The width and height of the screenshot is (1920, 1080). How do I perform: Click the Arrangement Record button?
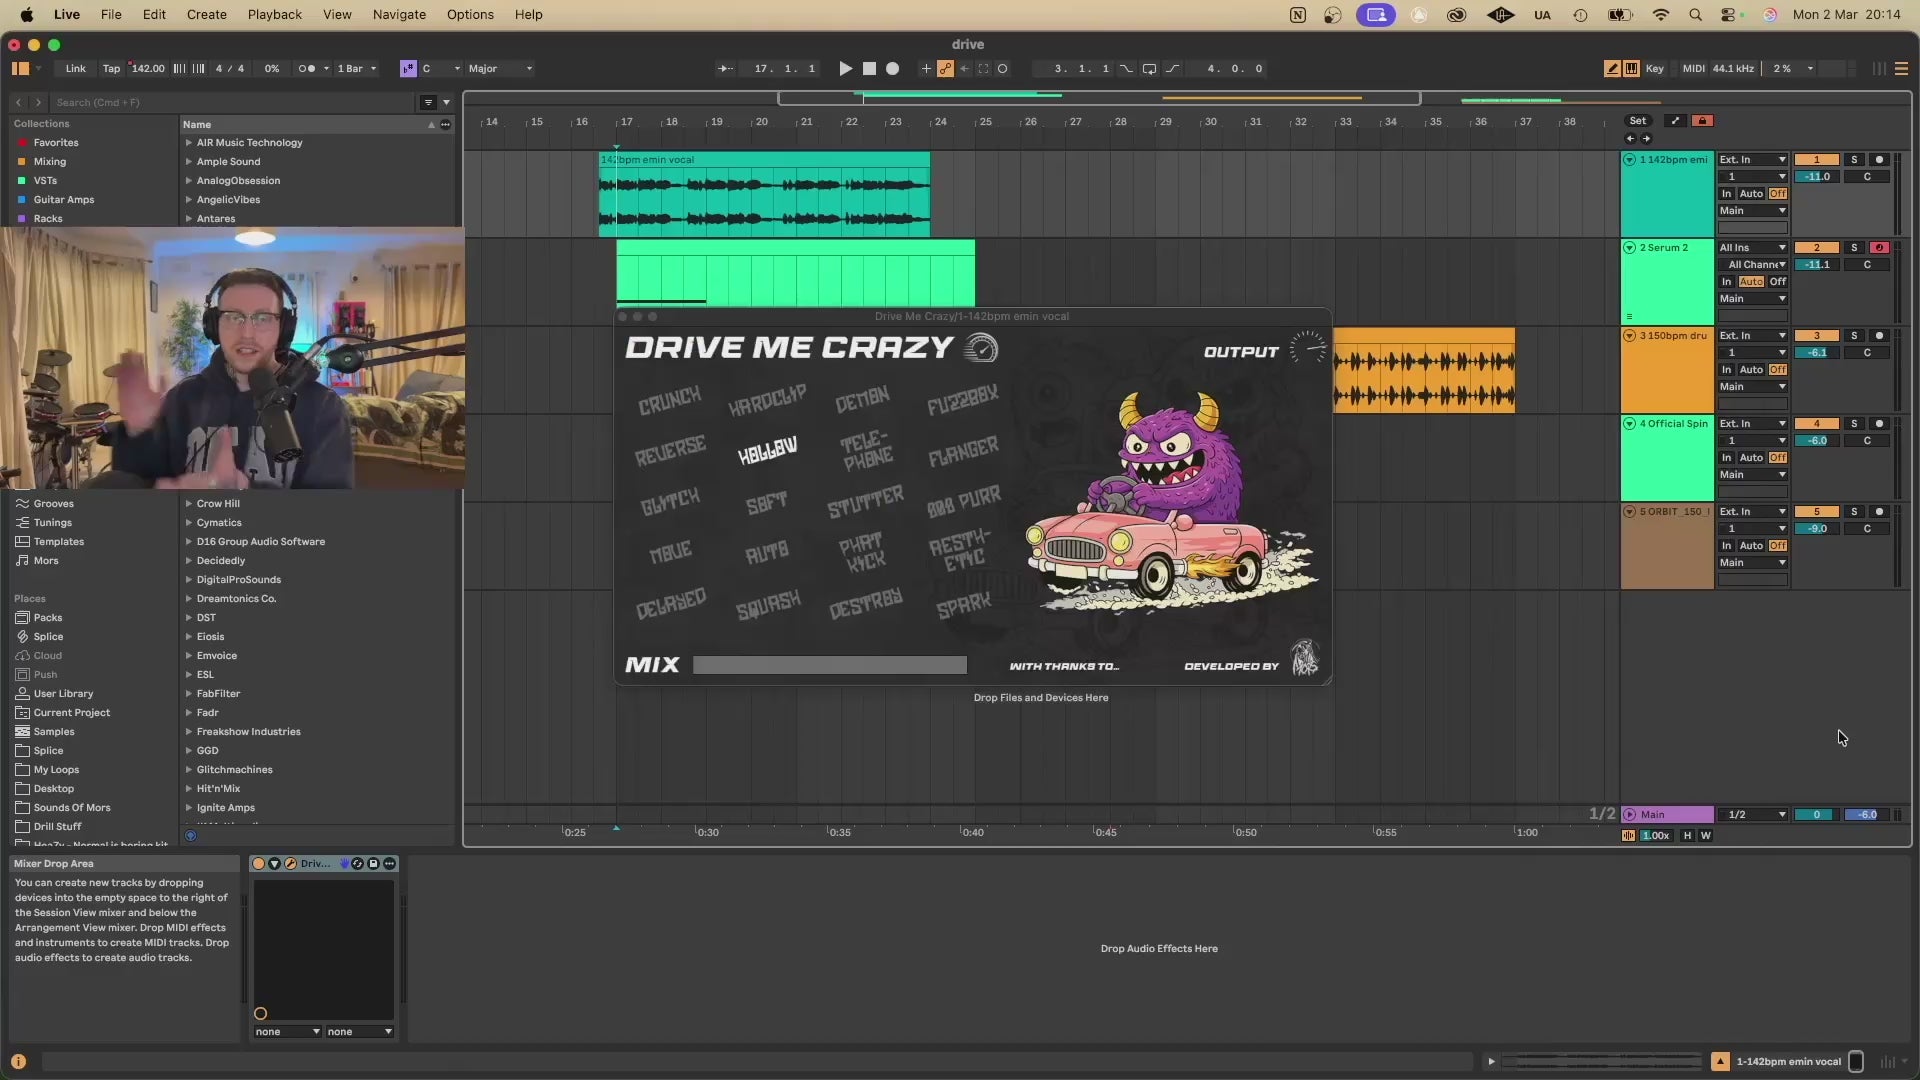(893, 69)
